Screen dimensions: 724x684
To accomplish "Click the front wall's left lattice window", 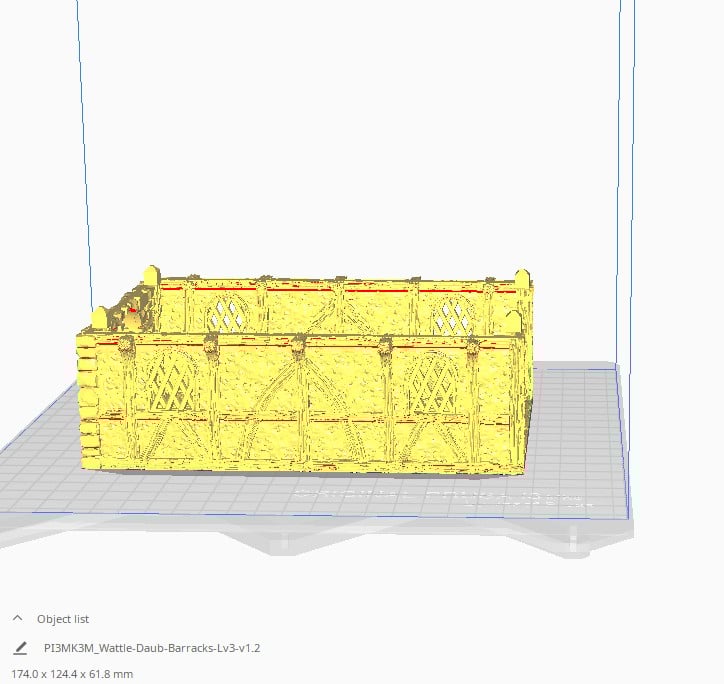I will [x=172, y=382].
